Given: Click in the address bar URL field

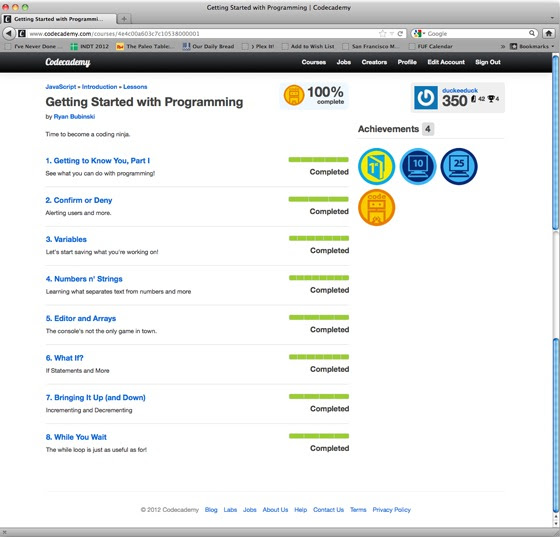Looking at the screenshot, I should coord(200,34).
